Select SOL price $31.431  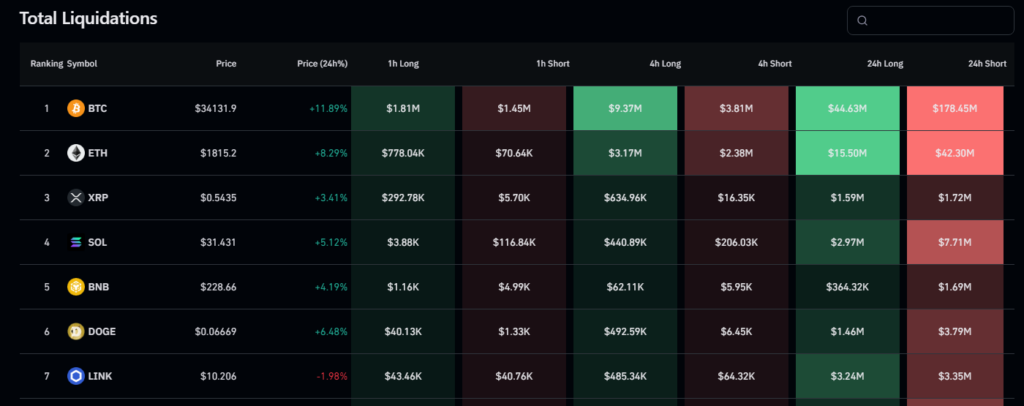218,242
